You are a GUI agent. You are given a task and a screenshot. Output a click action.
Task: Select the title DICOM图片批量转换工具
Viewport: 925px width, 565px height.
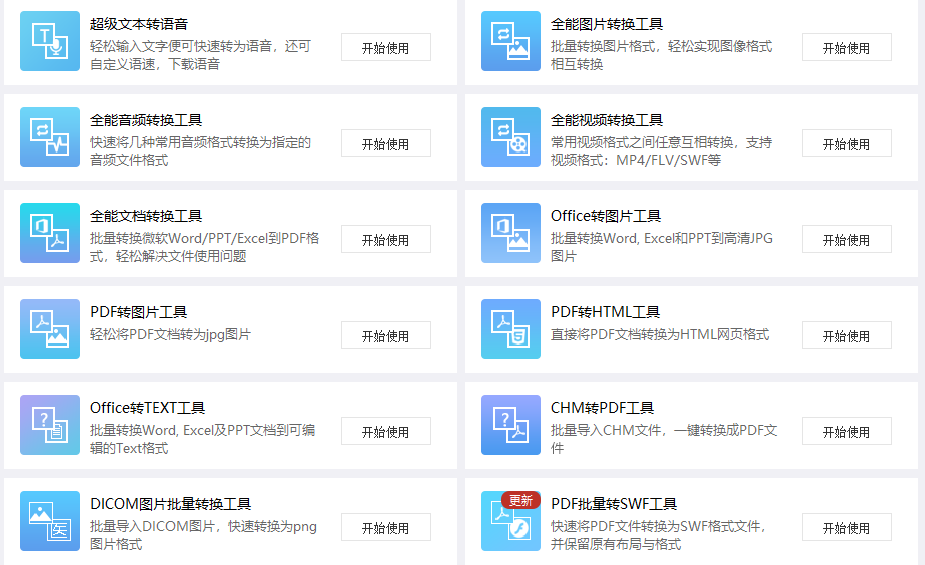[x=170, y=504]
